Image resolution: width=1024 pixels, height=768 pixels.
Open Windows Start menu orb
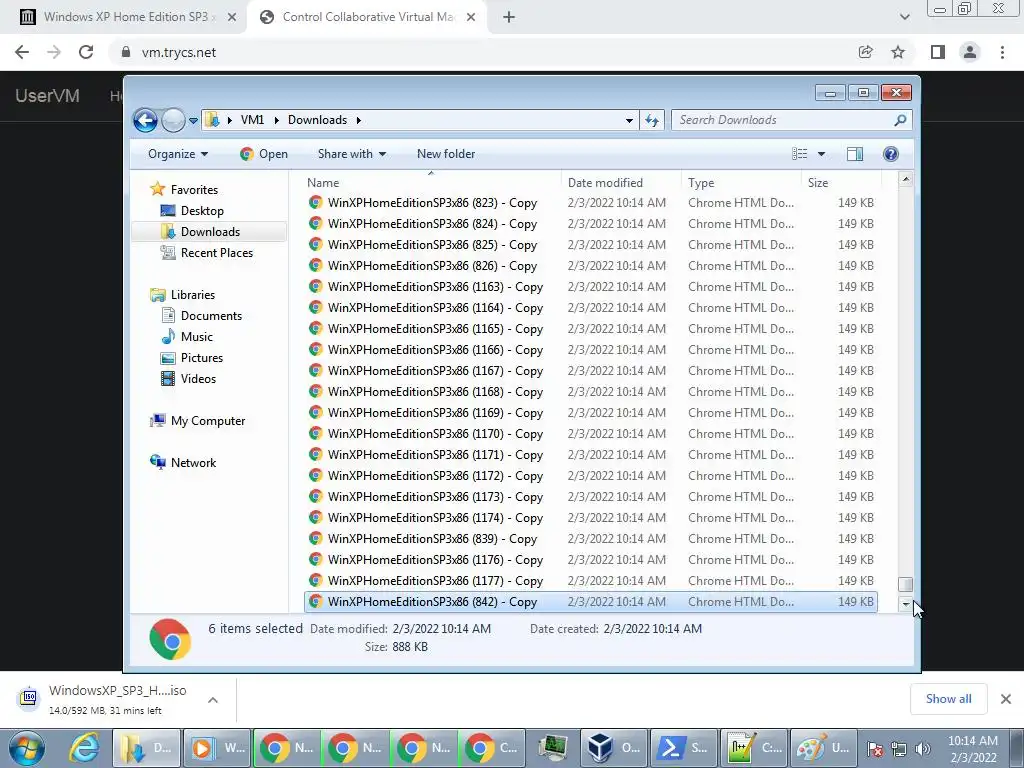[x=26, y=748]
